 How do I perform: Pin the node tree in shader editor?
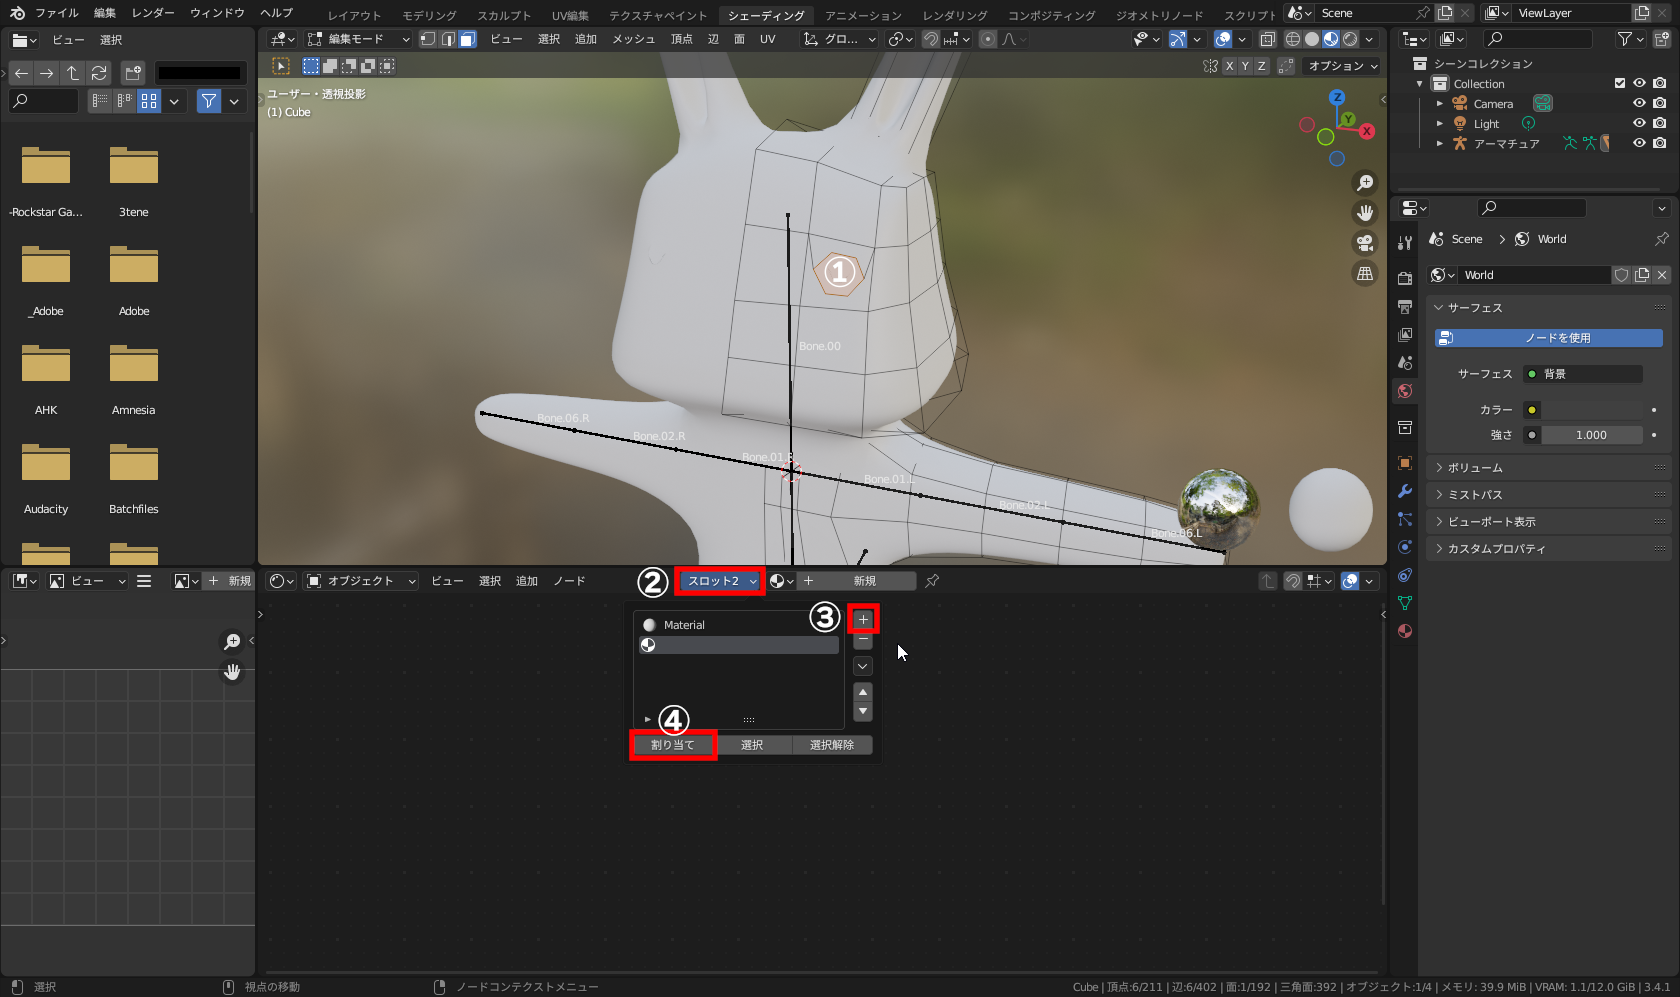(932, 581)
